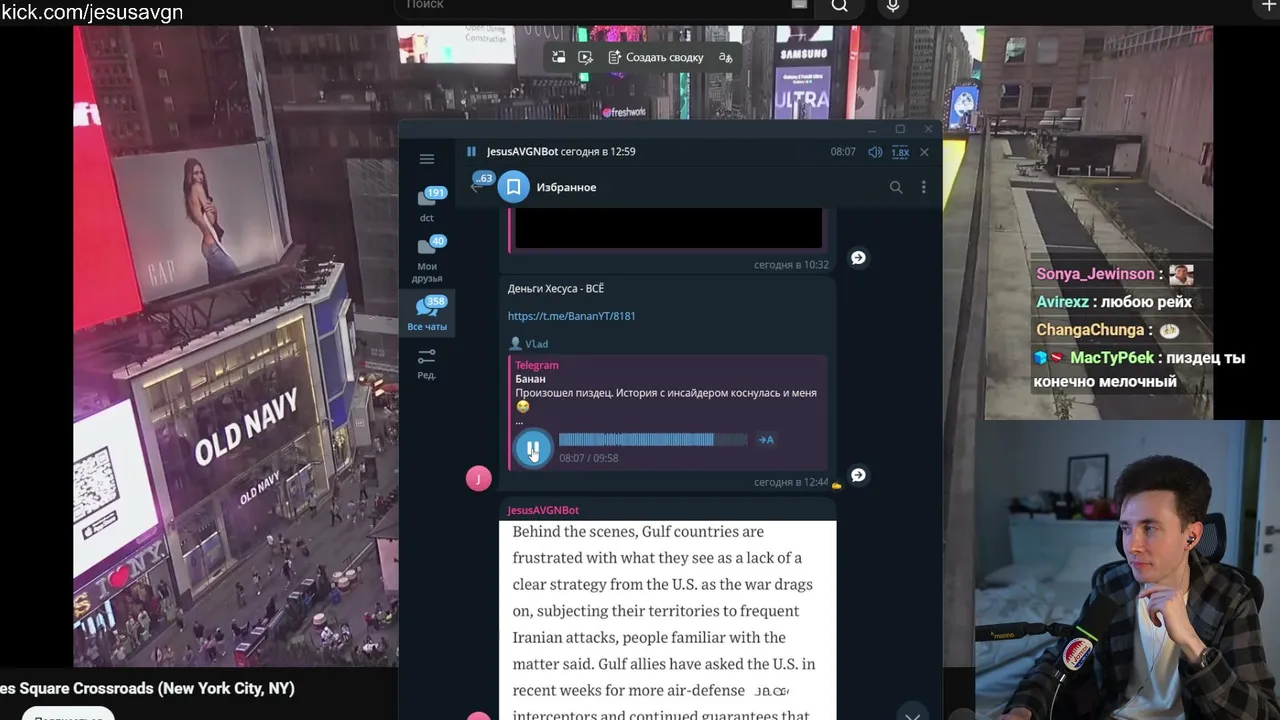Select the Мои друзья chat folder
The height and width of the screenshot is (720, 1280).
point(427,260)
